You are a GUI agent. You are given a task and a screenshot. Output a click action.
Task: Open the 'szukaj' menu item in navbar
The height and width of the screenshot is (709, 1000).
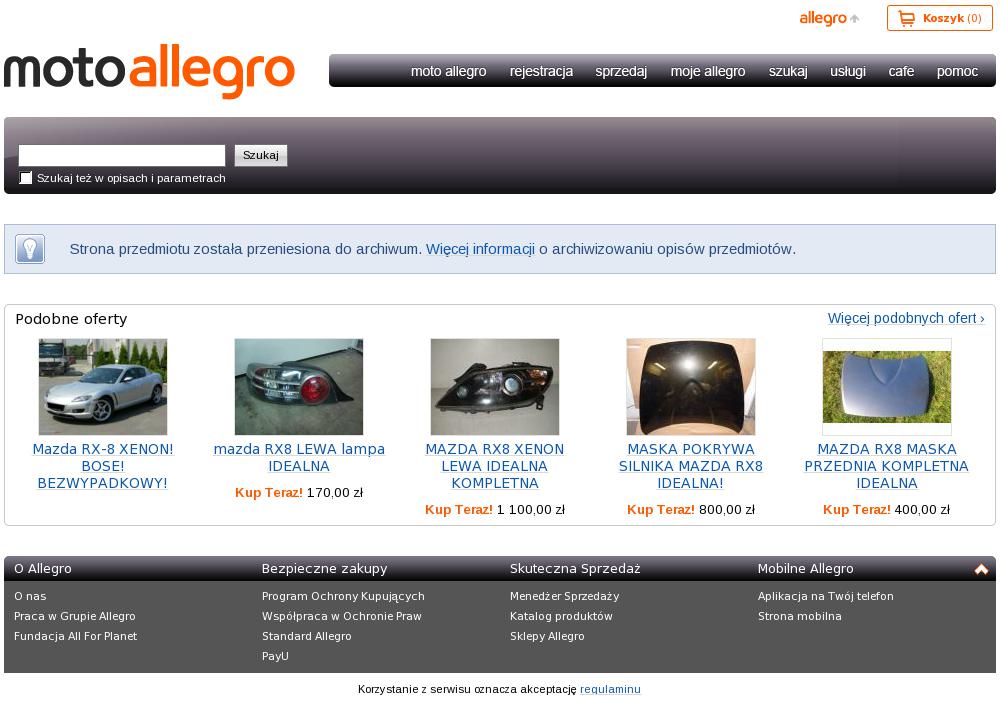(x=788, y=71)
